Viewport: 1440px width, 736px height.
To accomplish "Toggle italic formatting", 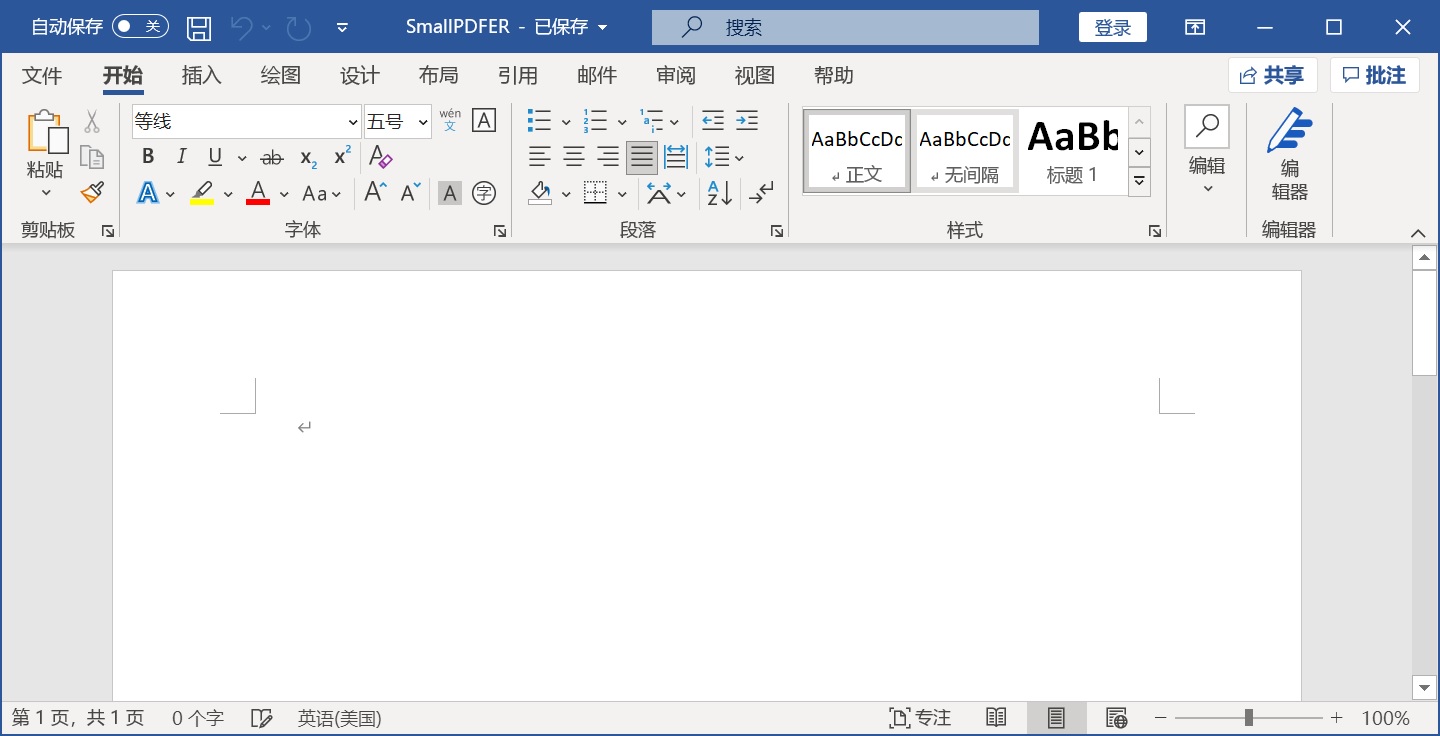I will click(181, 157).
